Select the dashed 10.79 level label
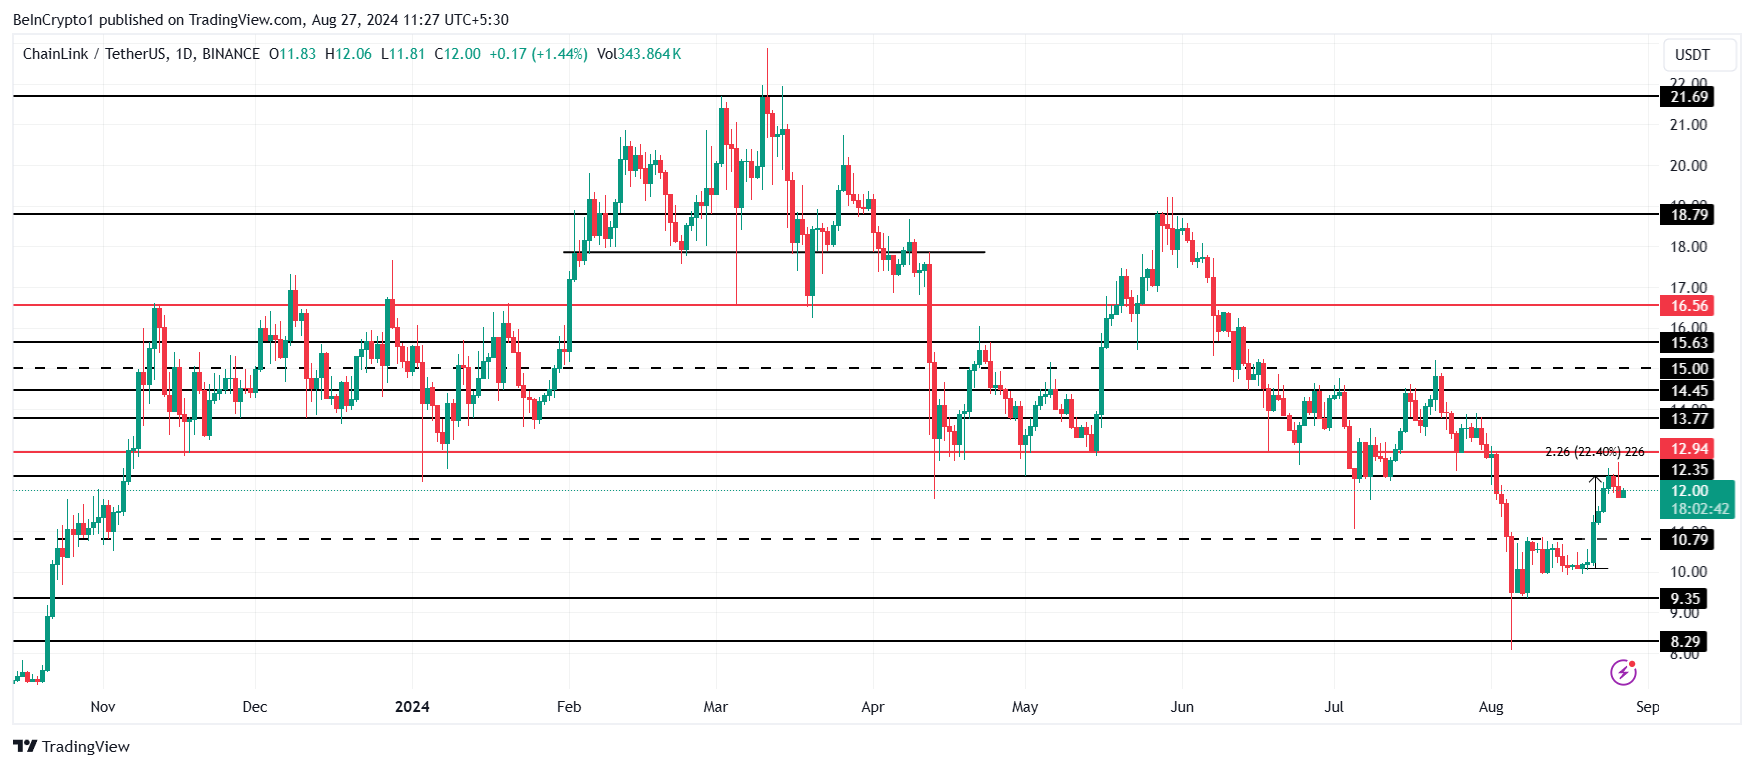 (1688, 540)
